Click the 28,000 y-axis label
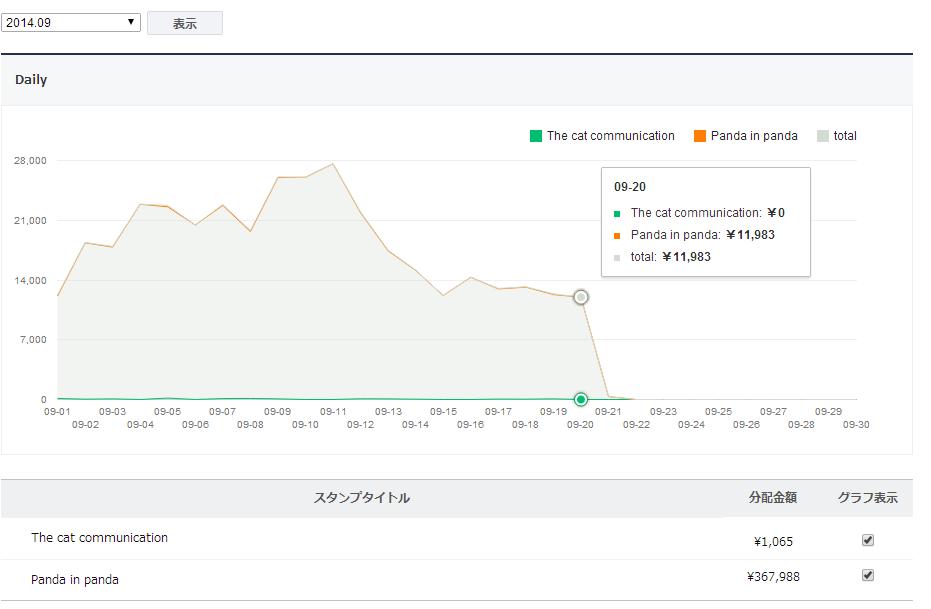 (31, 161)
